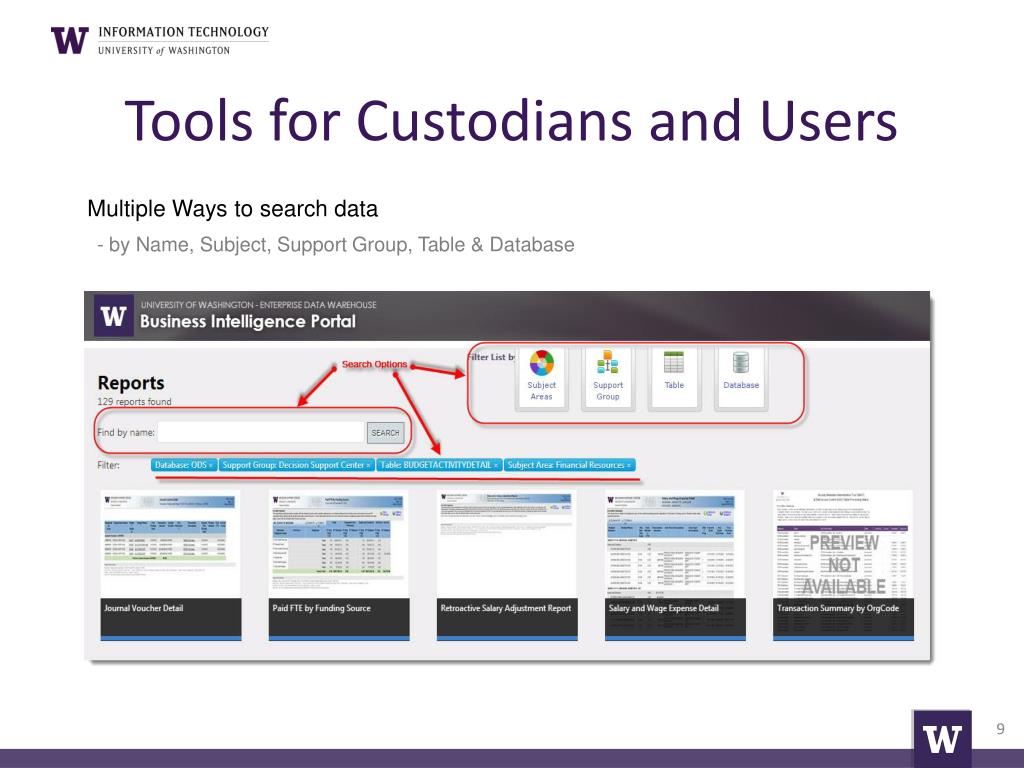1024x768 pixels.
Task: Click the '129 reports found' text
Action: 134,402
